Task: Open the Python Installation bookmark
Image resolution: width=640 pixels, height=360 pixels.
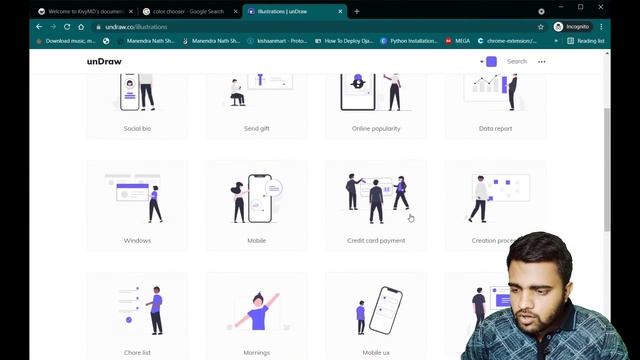Action: coord(409,41)
